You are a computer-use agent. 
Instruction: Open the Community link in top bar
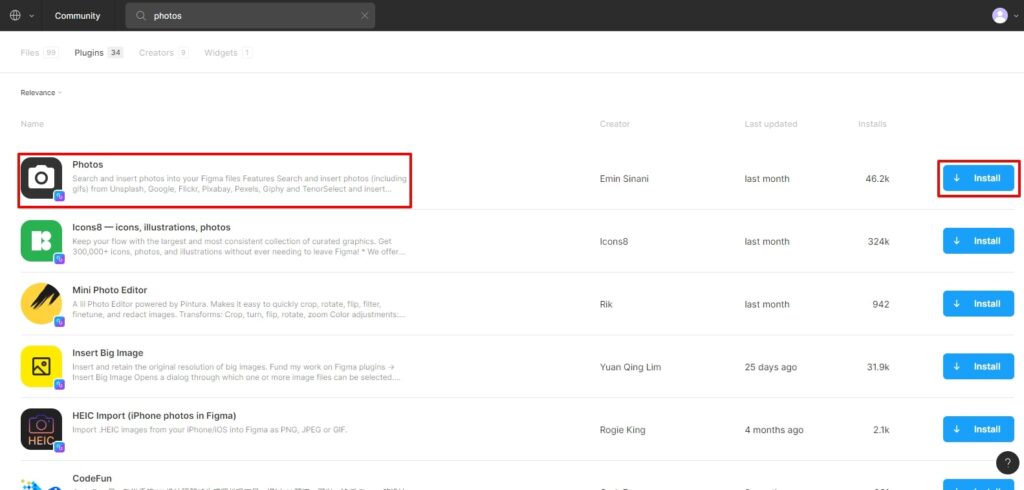(x=77, y=16)
